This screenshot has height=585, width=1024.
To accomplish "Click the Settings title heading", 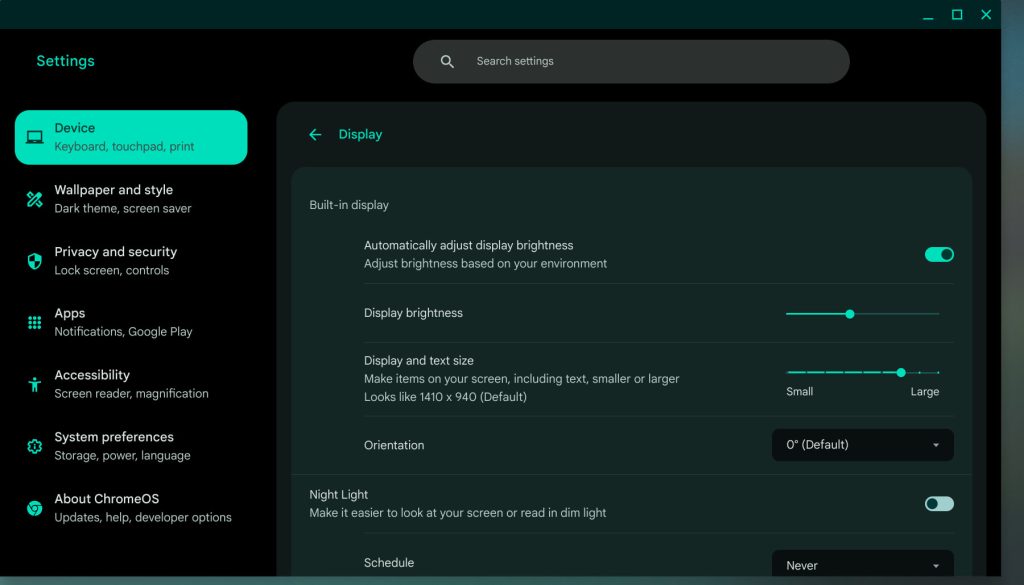I will tap(65, 61).
